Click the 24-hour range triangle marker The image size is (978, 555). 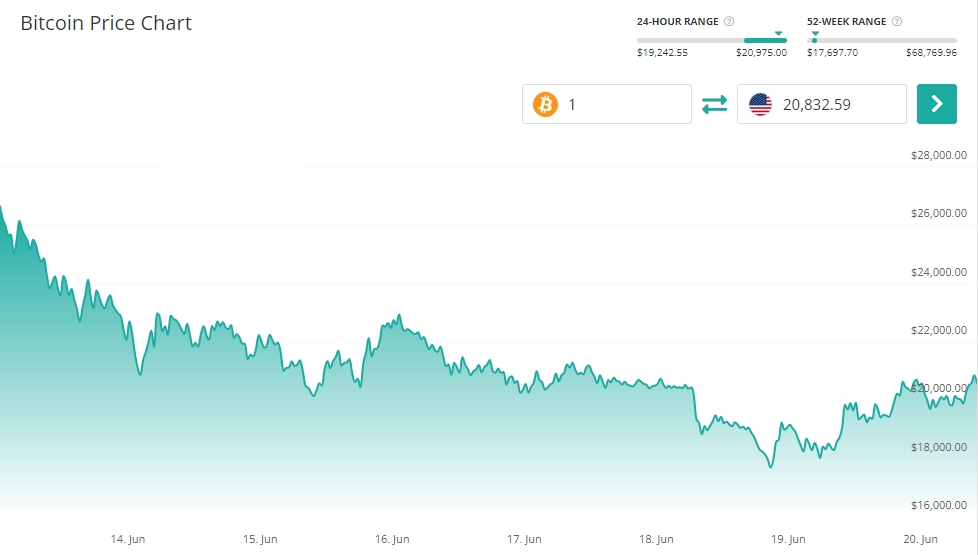coord(779,33)
